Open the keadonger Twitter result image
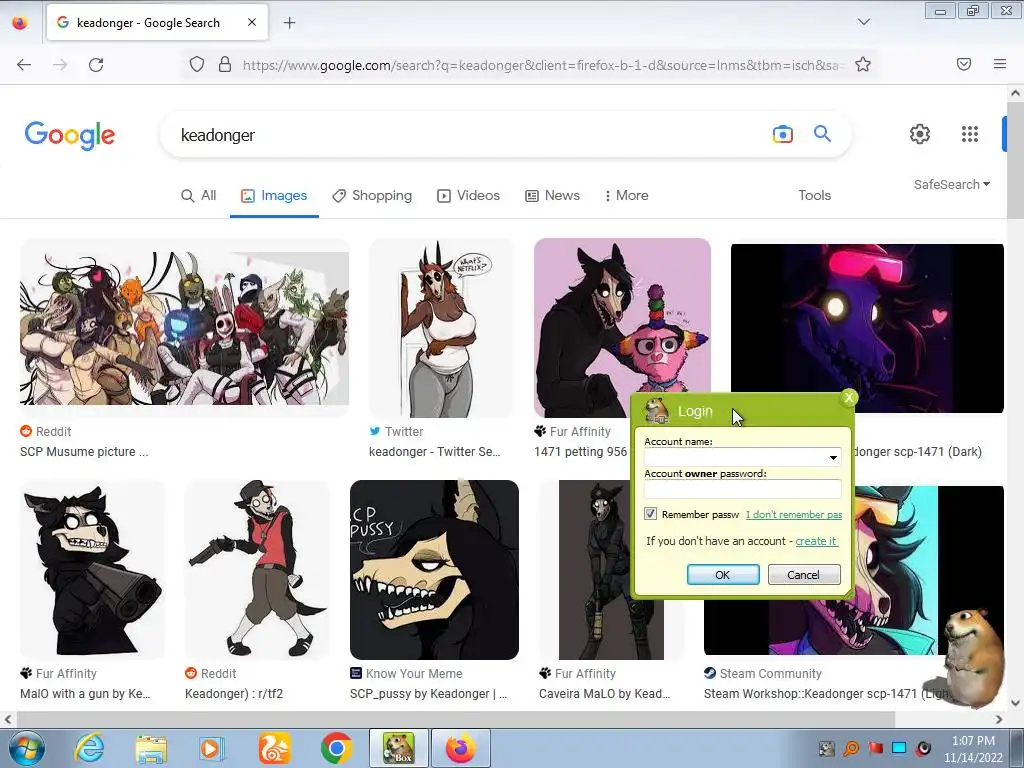 (441, 327)
